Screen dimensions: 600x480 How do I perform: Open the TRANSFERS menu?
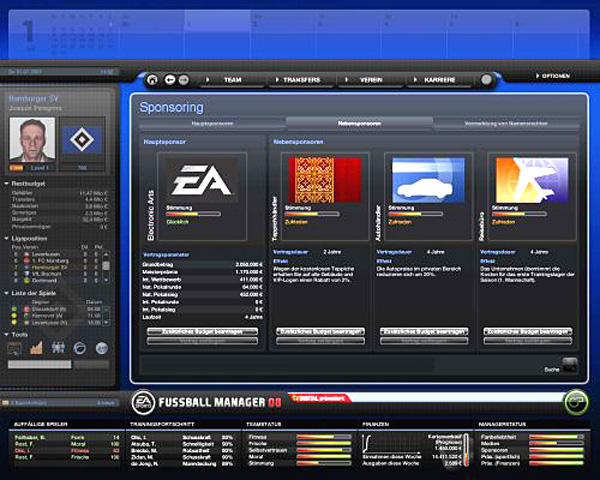pos(302,80)
